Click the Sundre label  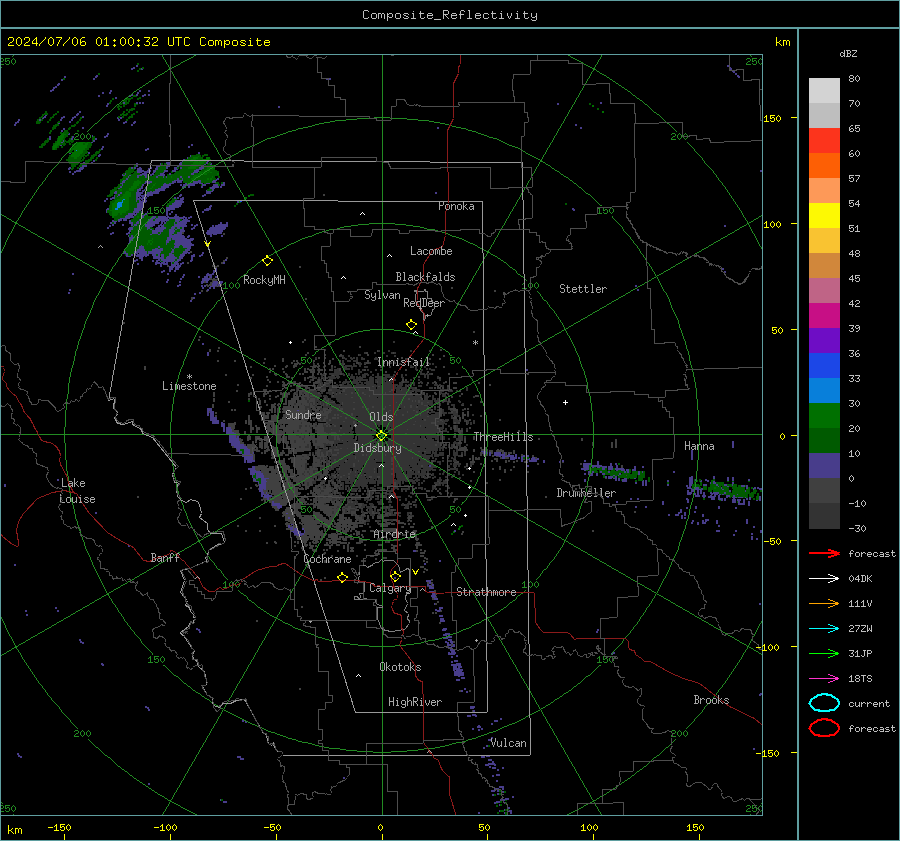303,414
